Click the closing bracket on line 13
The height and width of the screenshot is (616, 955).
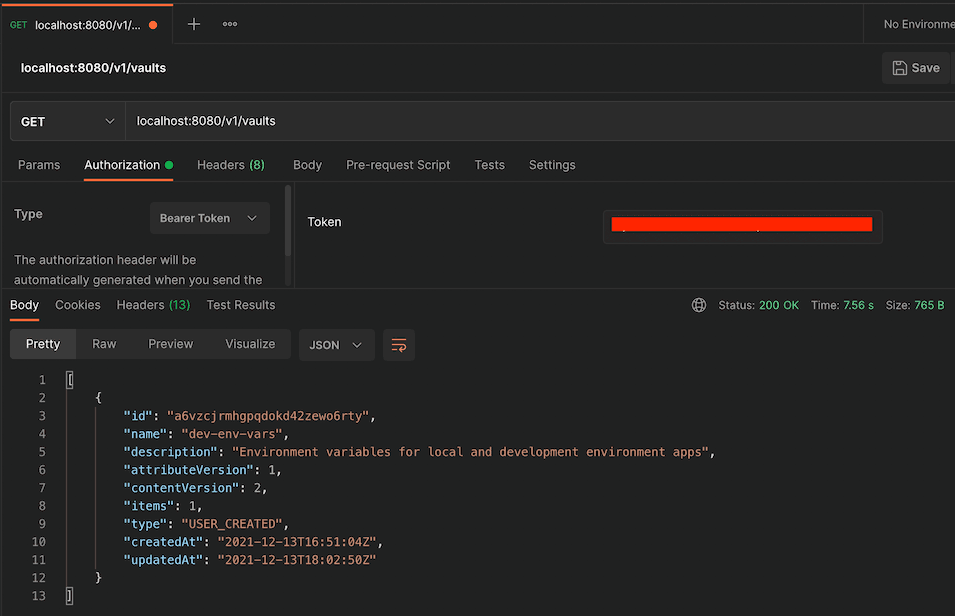click(x=69, y=596)
